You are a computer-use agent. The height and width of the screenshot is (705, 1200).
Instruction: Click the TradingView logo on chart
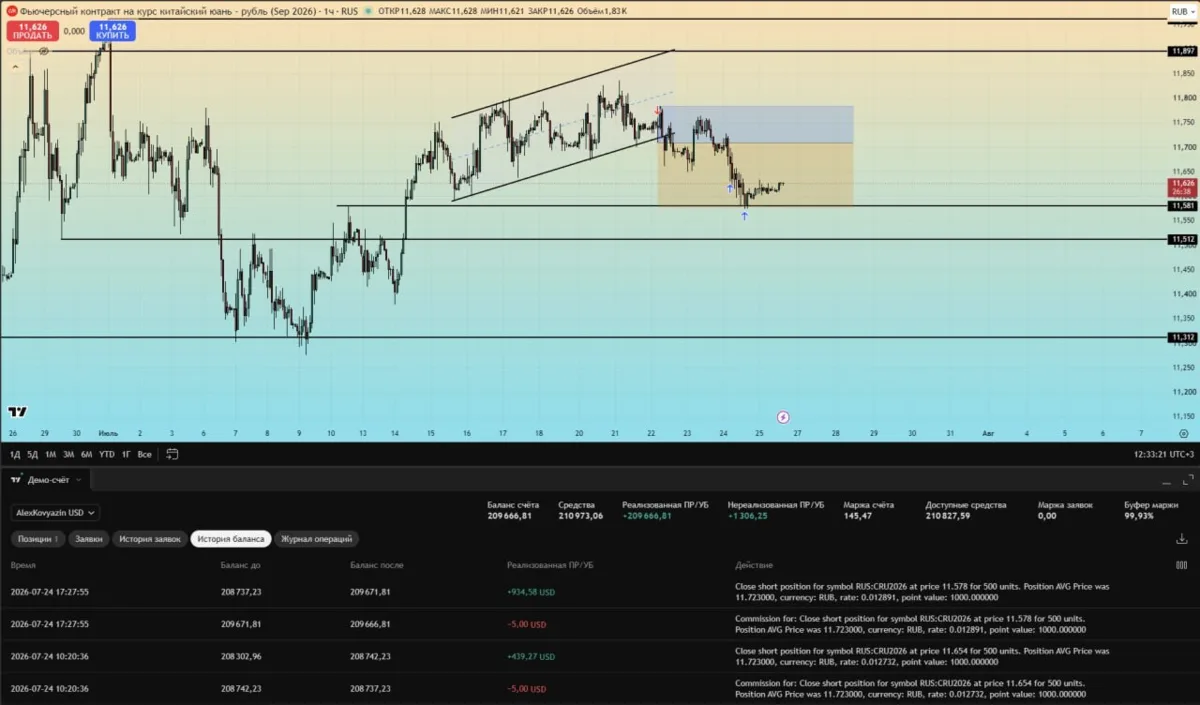[17, 411]
